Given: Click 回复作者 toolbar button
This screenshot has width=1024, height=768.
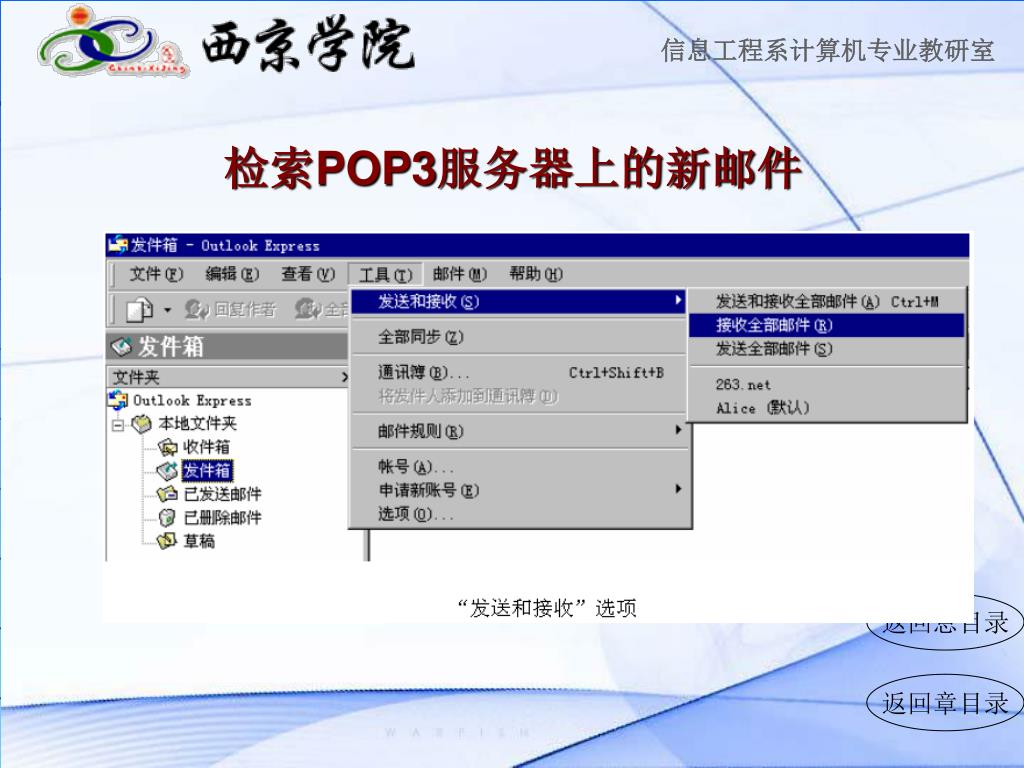Looking at the screenshot, I should pos(230,310).
